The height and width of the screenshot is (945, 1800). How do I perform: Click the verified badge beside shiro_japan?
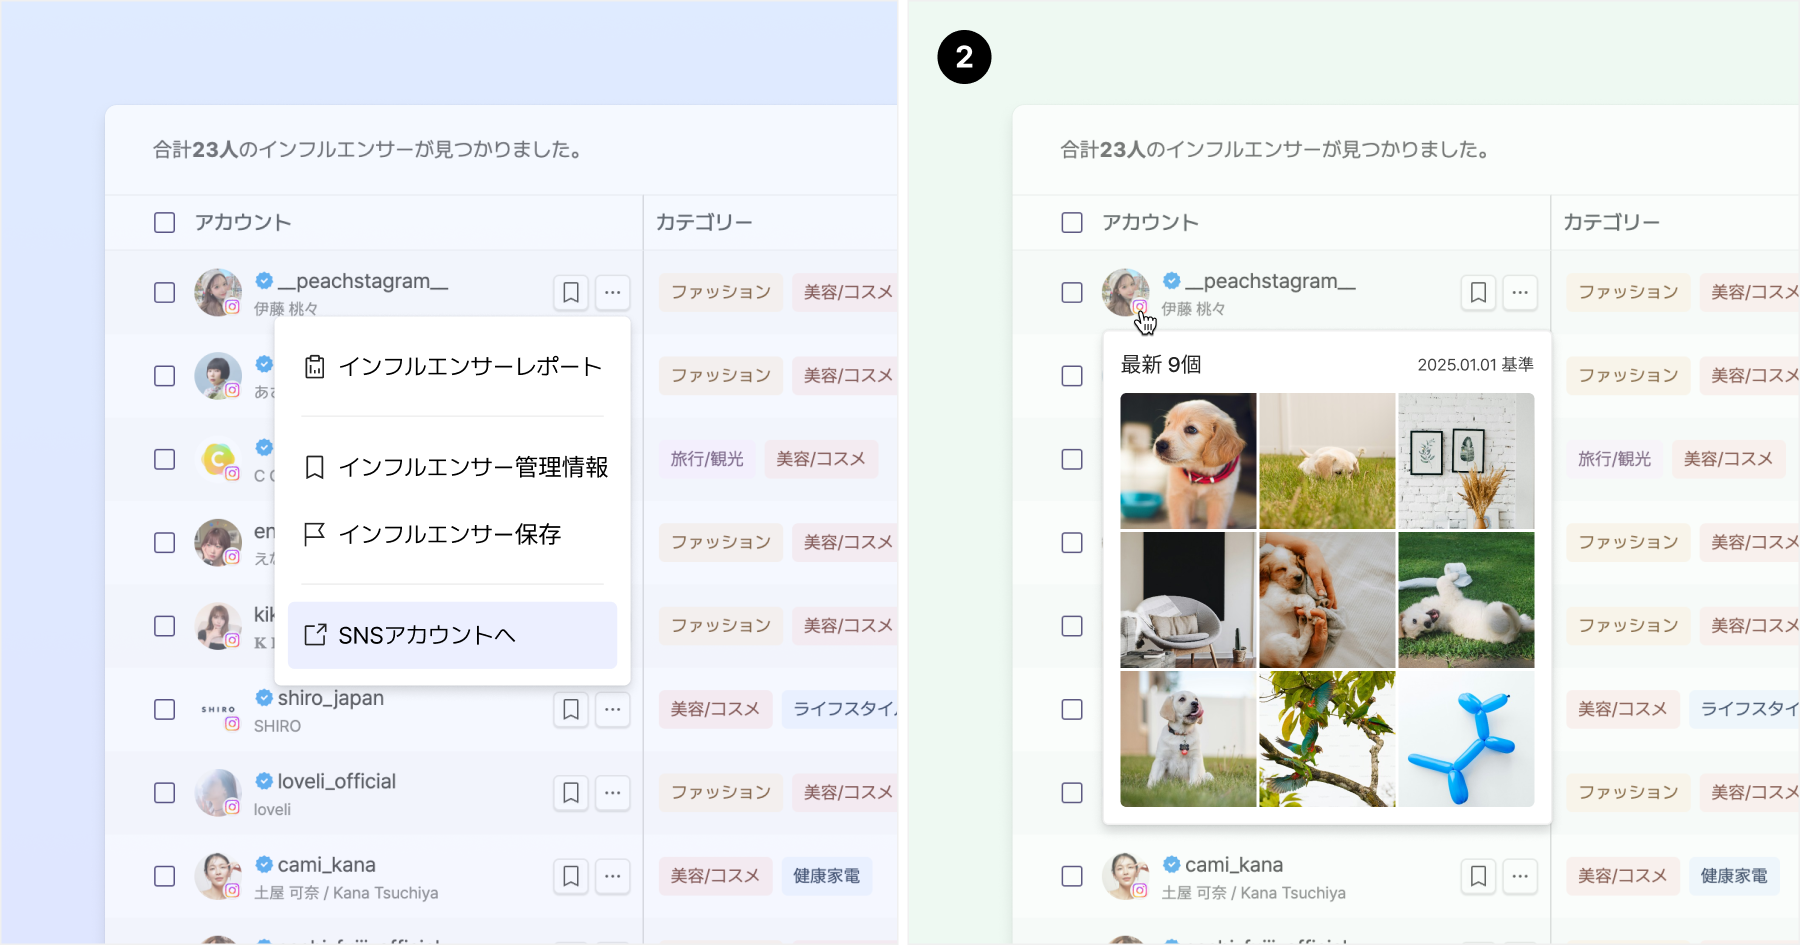(264, 697)
